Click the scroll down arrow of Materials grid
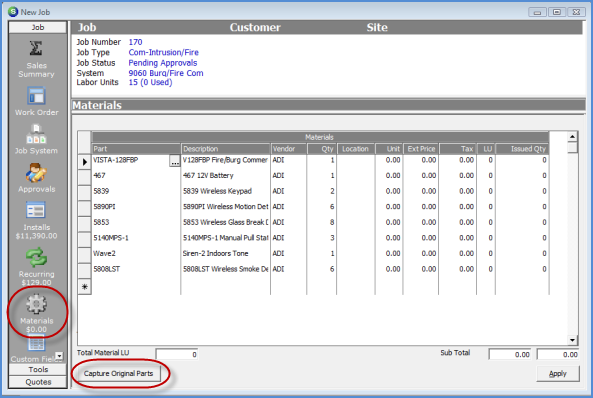593x398 pixels. point(572,340)
